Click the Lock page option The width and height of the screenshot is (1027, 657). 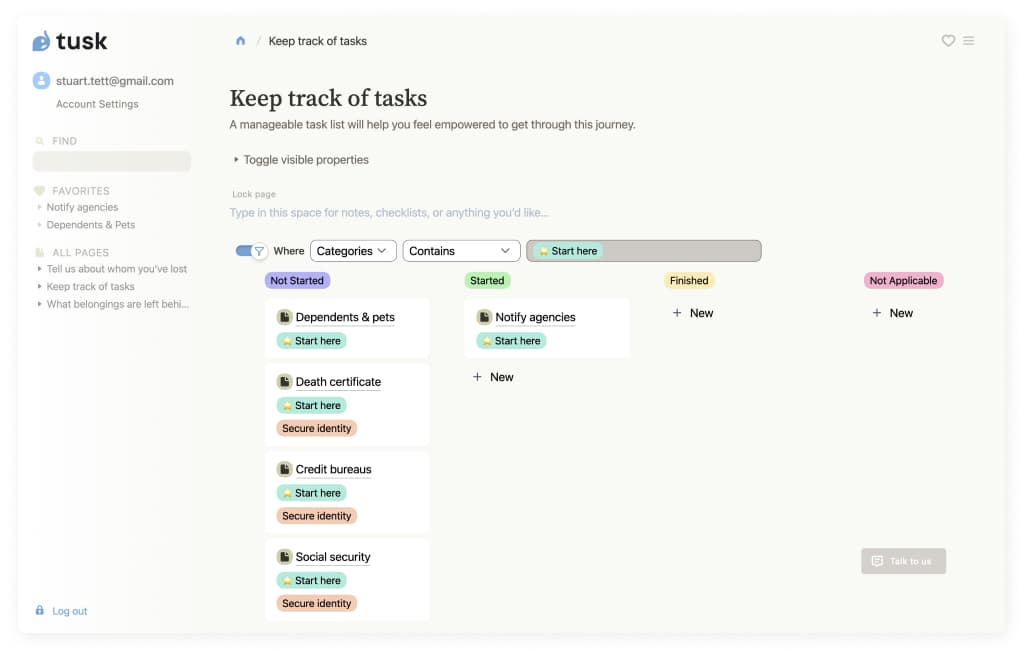[254, 194]
